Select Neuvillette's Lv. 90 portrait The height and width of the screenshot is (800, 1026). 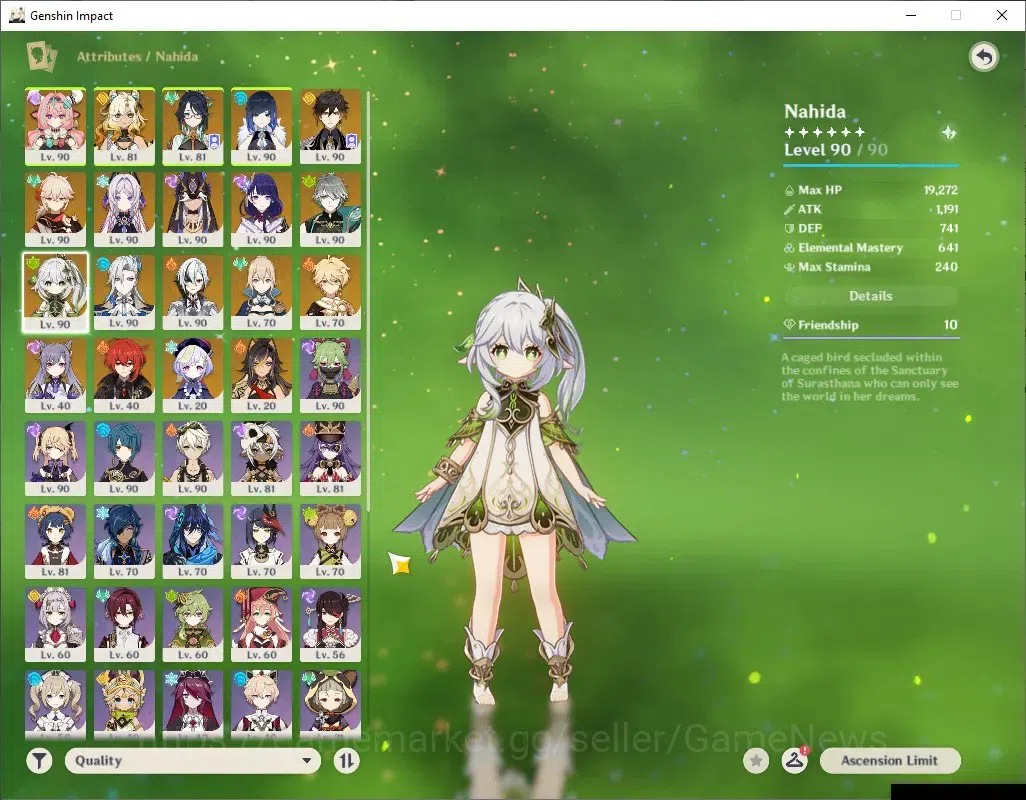(124, 292)
